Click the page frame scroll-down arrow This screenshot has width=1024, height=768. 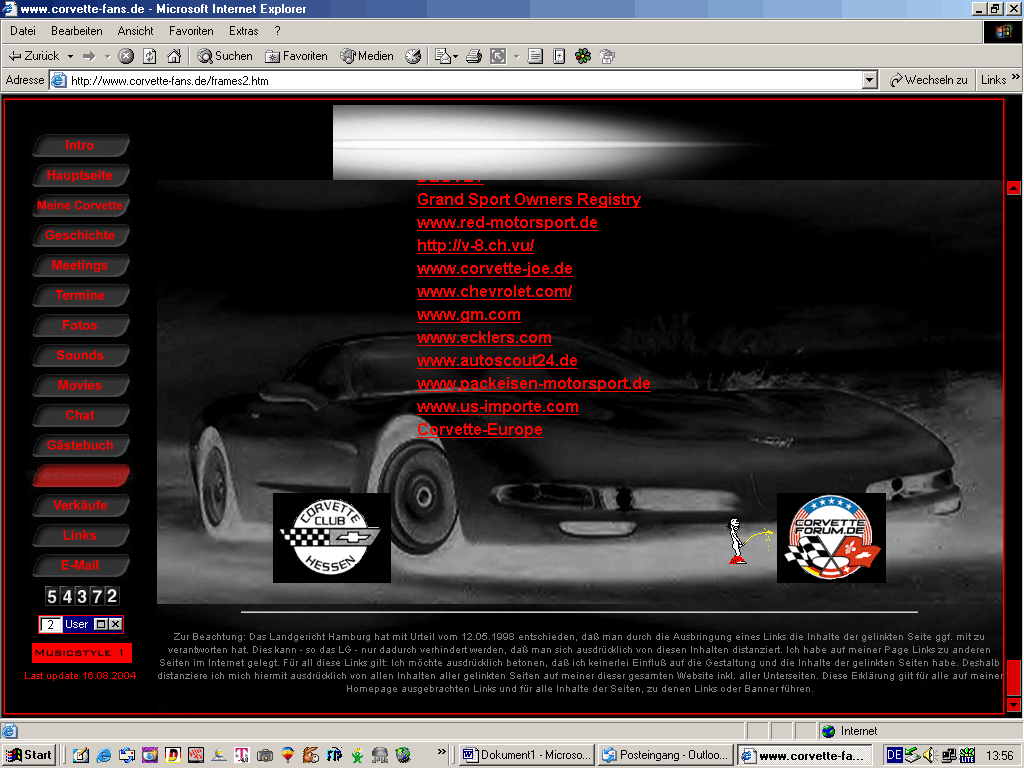(1013, 705)
